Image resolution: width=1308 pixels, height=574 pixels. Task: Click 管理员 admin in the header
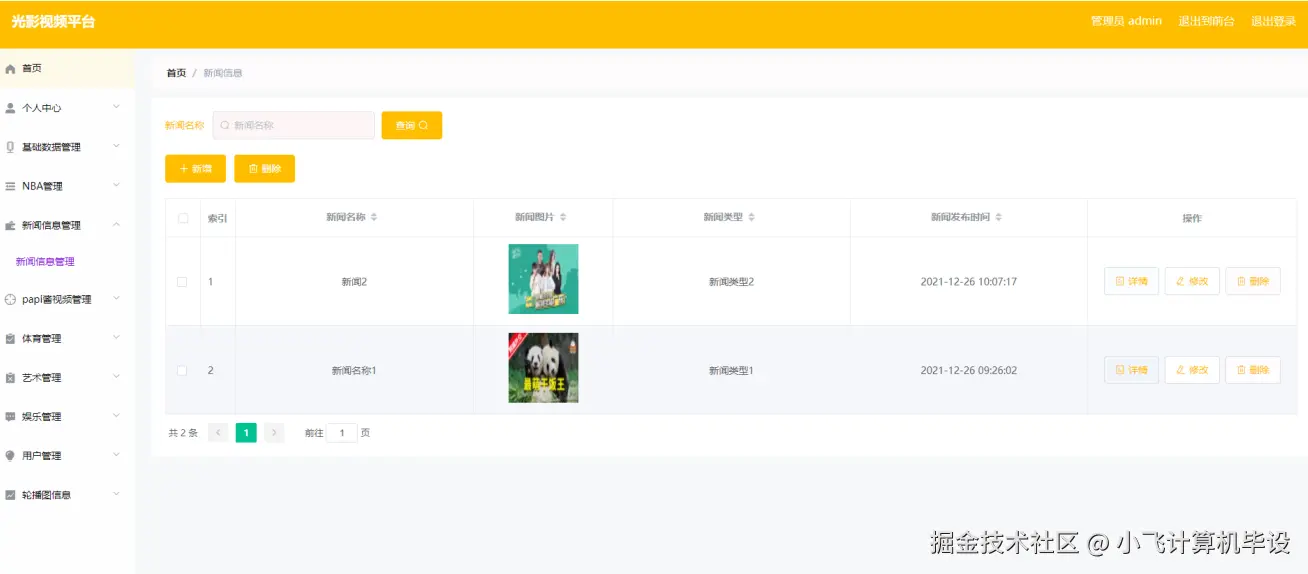click(1126, 21)
